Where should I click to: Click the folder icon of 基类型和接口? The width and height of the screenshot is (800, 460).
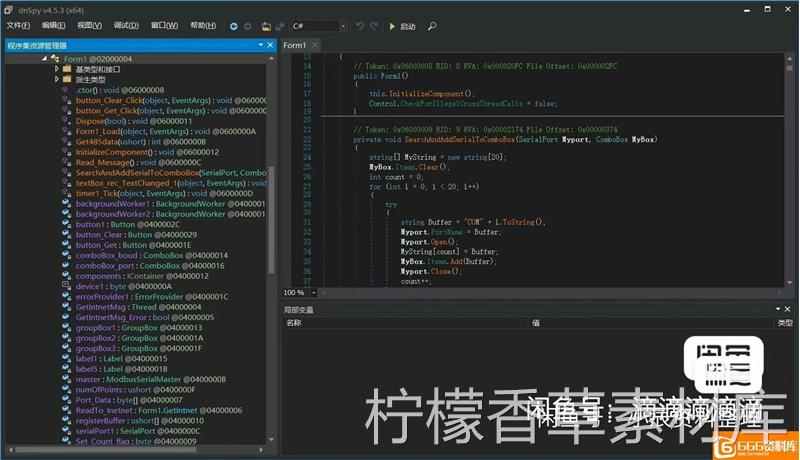(67, 69)
